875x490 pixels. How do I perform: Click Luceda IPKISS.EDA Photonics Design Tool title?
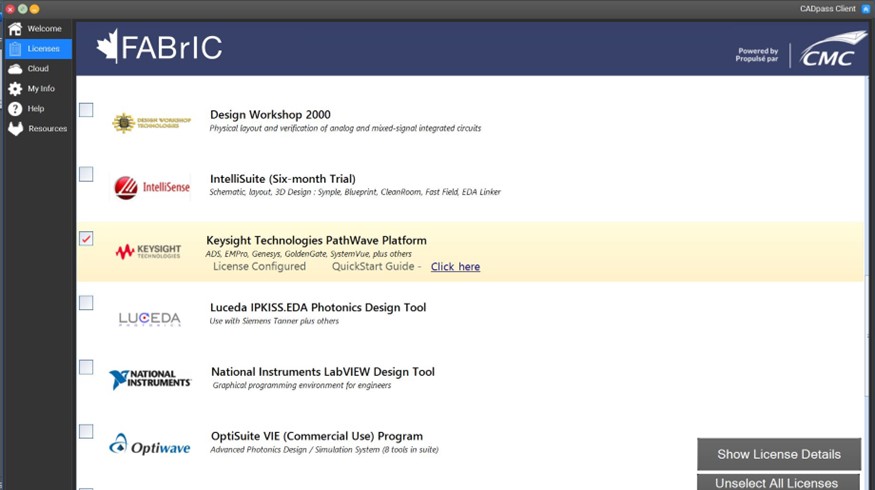pos(318,308)
